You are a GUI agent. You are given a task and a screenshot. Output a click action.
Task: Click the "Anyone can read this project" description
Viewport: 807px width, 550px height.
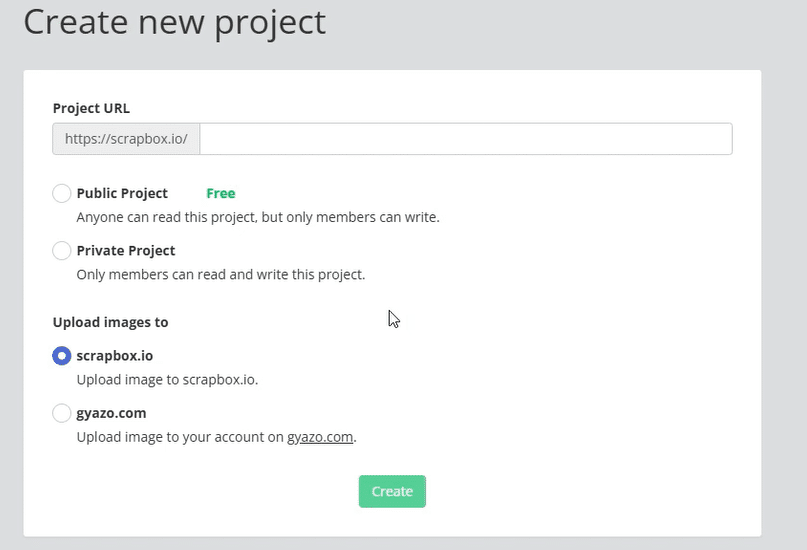[x=258, y=217]
